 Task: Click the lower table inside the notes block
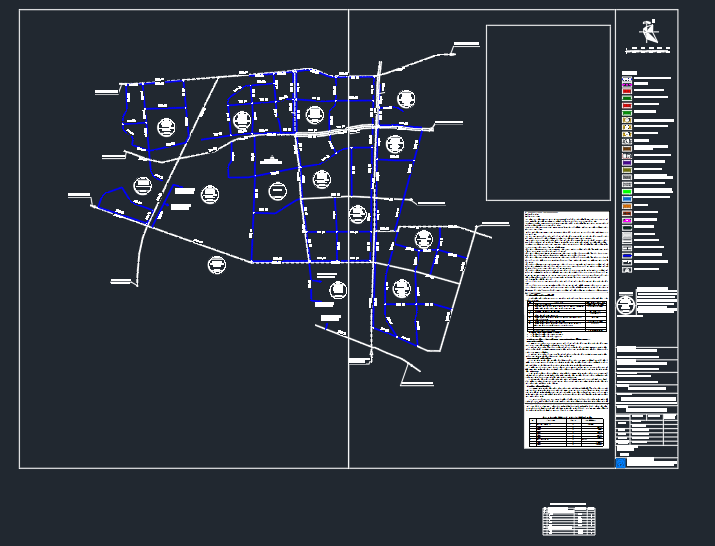[x=566, y=431]
